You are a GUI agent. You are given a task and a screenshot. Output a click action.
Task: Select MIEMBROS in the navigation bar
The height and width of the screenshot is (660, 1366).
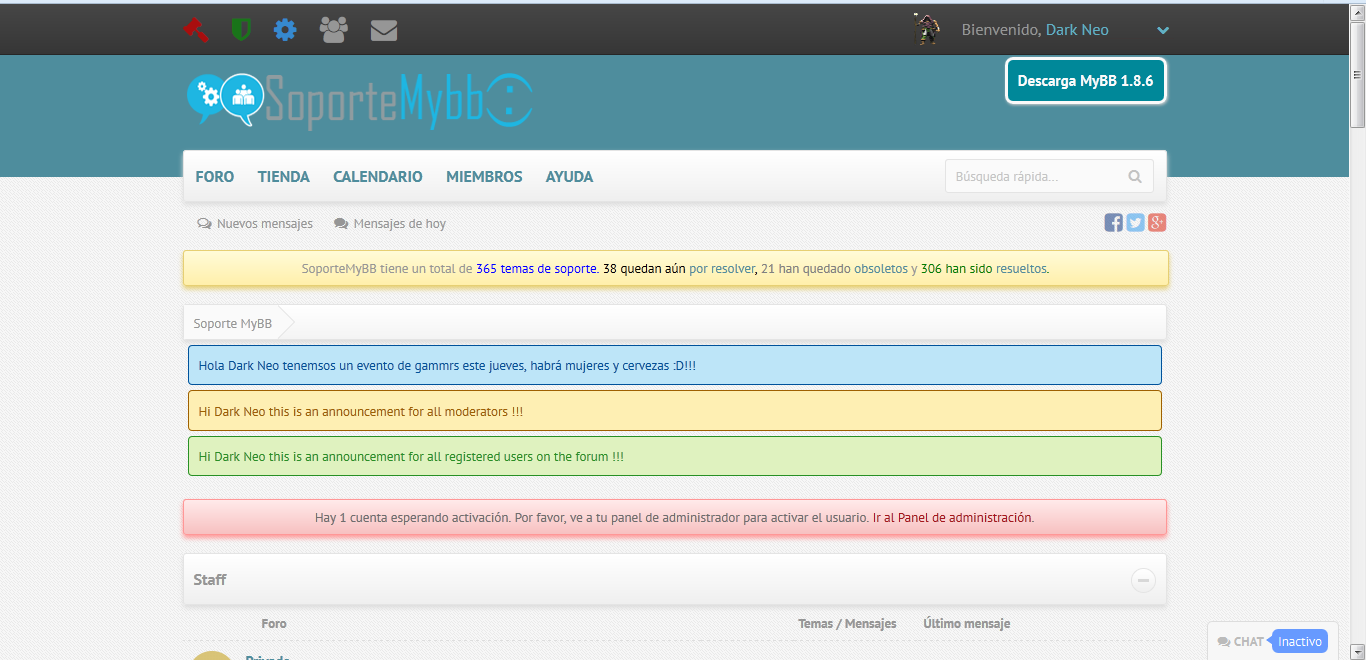484,177
